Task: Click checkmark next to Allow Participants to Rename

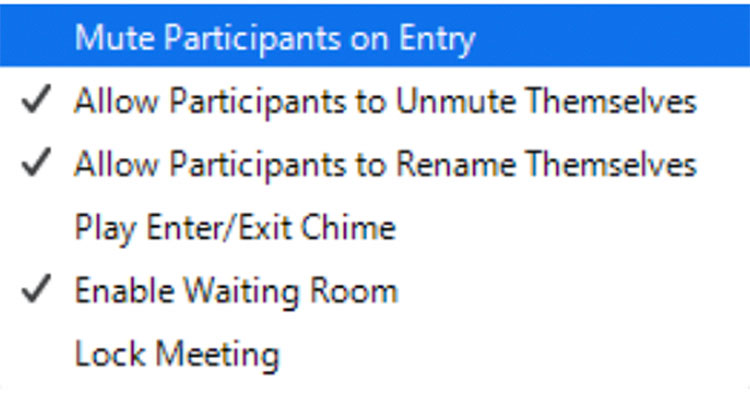Action: pyautogui.click(x=36, y=165)
